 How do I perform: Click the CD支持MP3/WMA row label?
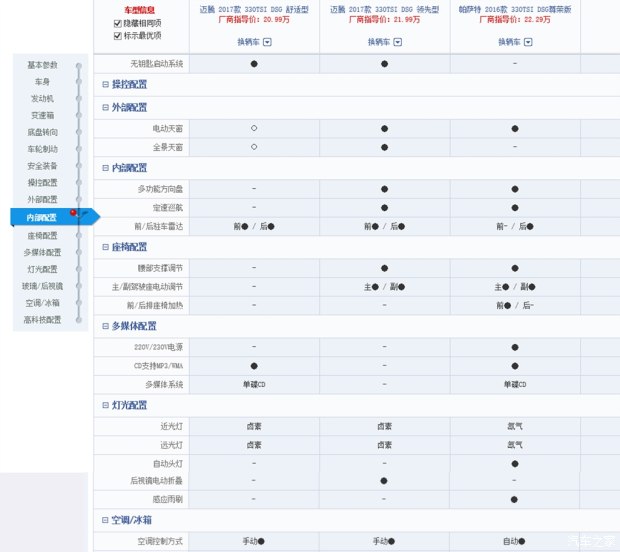tap(158, 366)
